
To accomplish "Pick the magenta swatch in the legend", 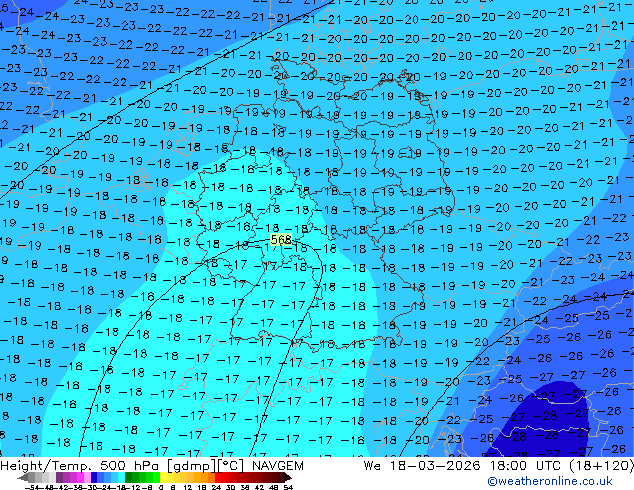I will coord(80,477).
